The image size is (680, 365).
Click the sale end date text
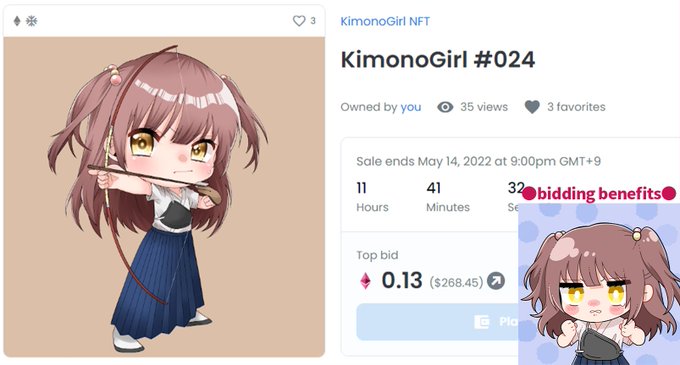click(x=478, y=161)
